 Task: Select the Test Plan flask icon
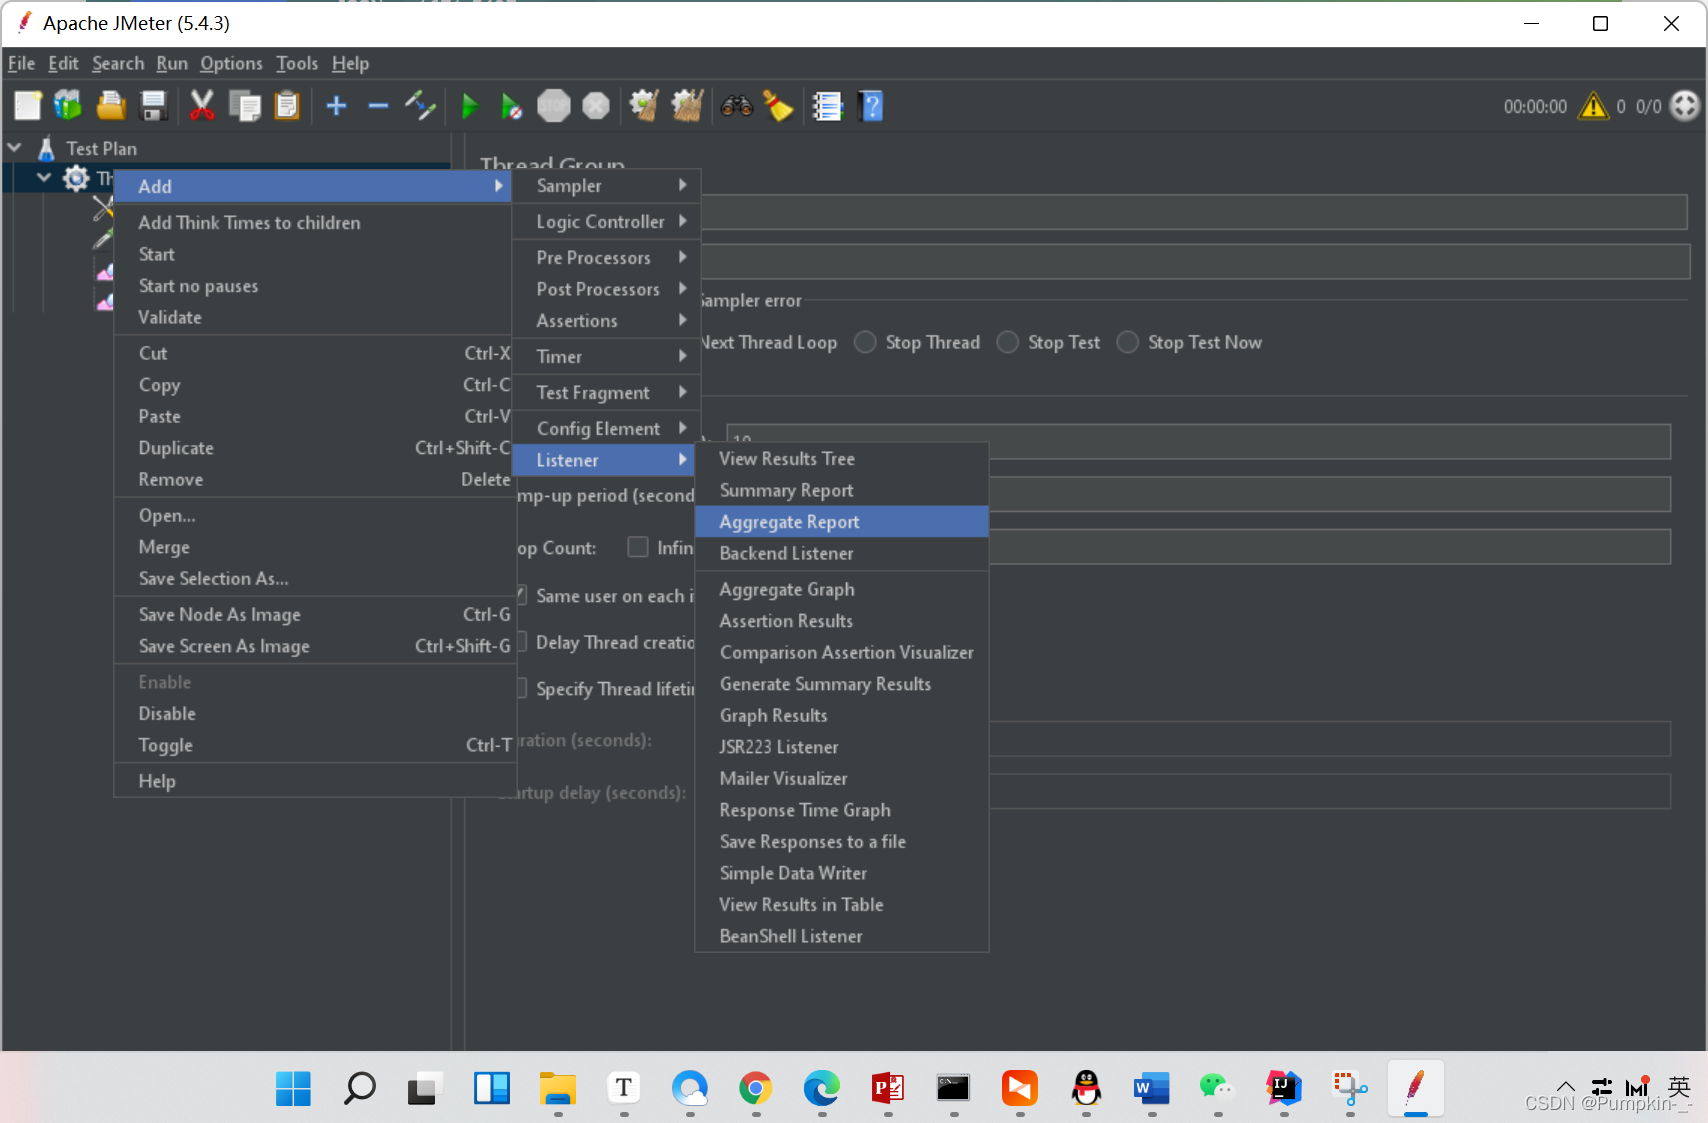point(46,148)
